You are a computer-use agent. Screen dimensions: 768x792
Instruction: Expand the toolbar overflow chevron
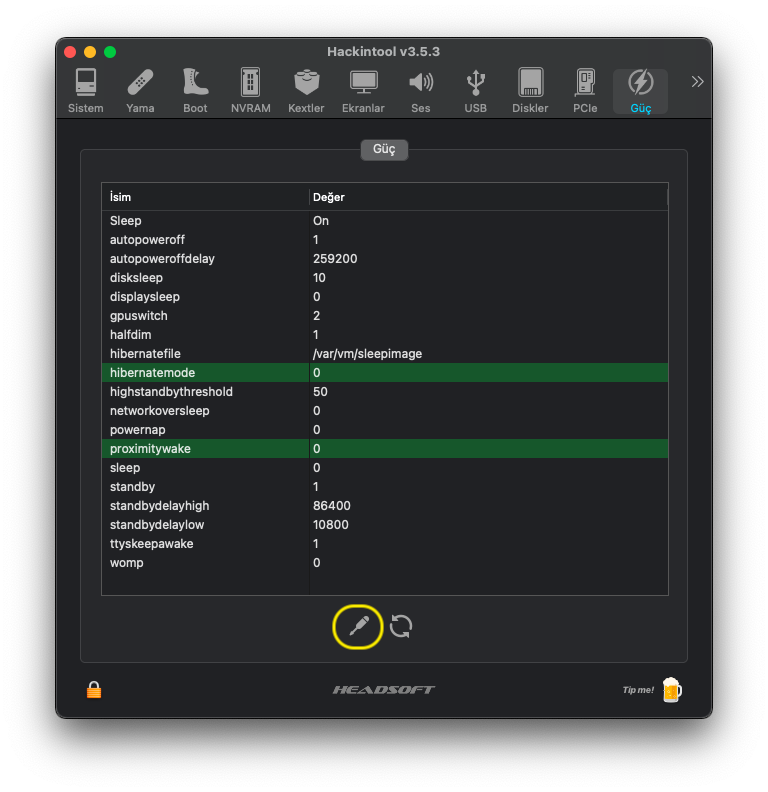[x=697, y=81]
